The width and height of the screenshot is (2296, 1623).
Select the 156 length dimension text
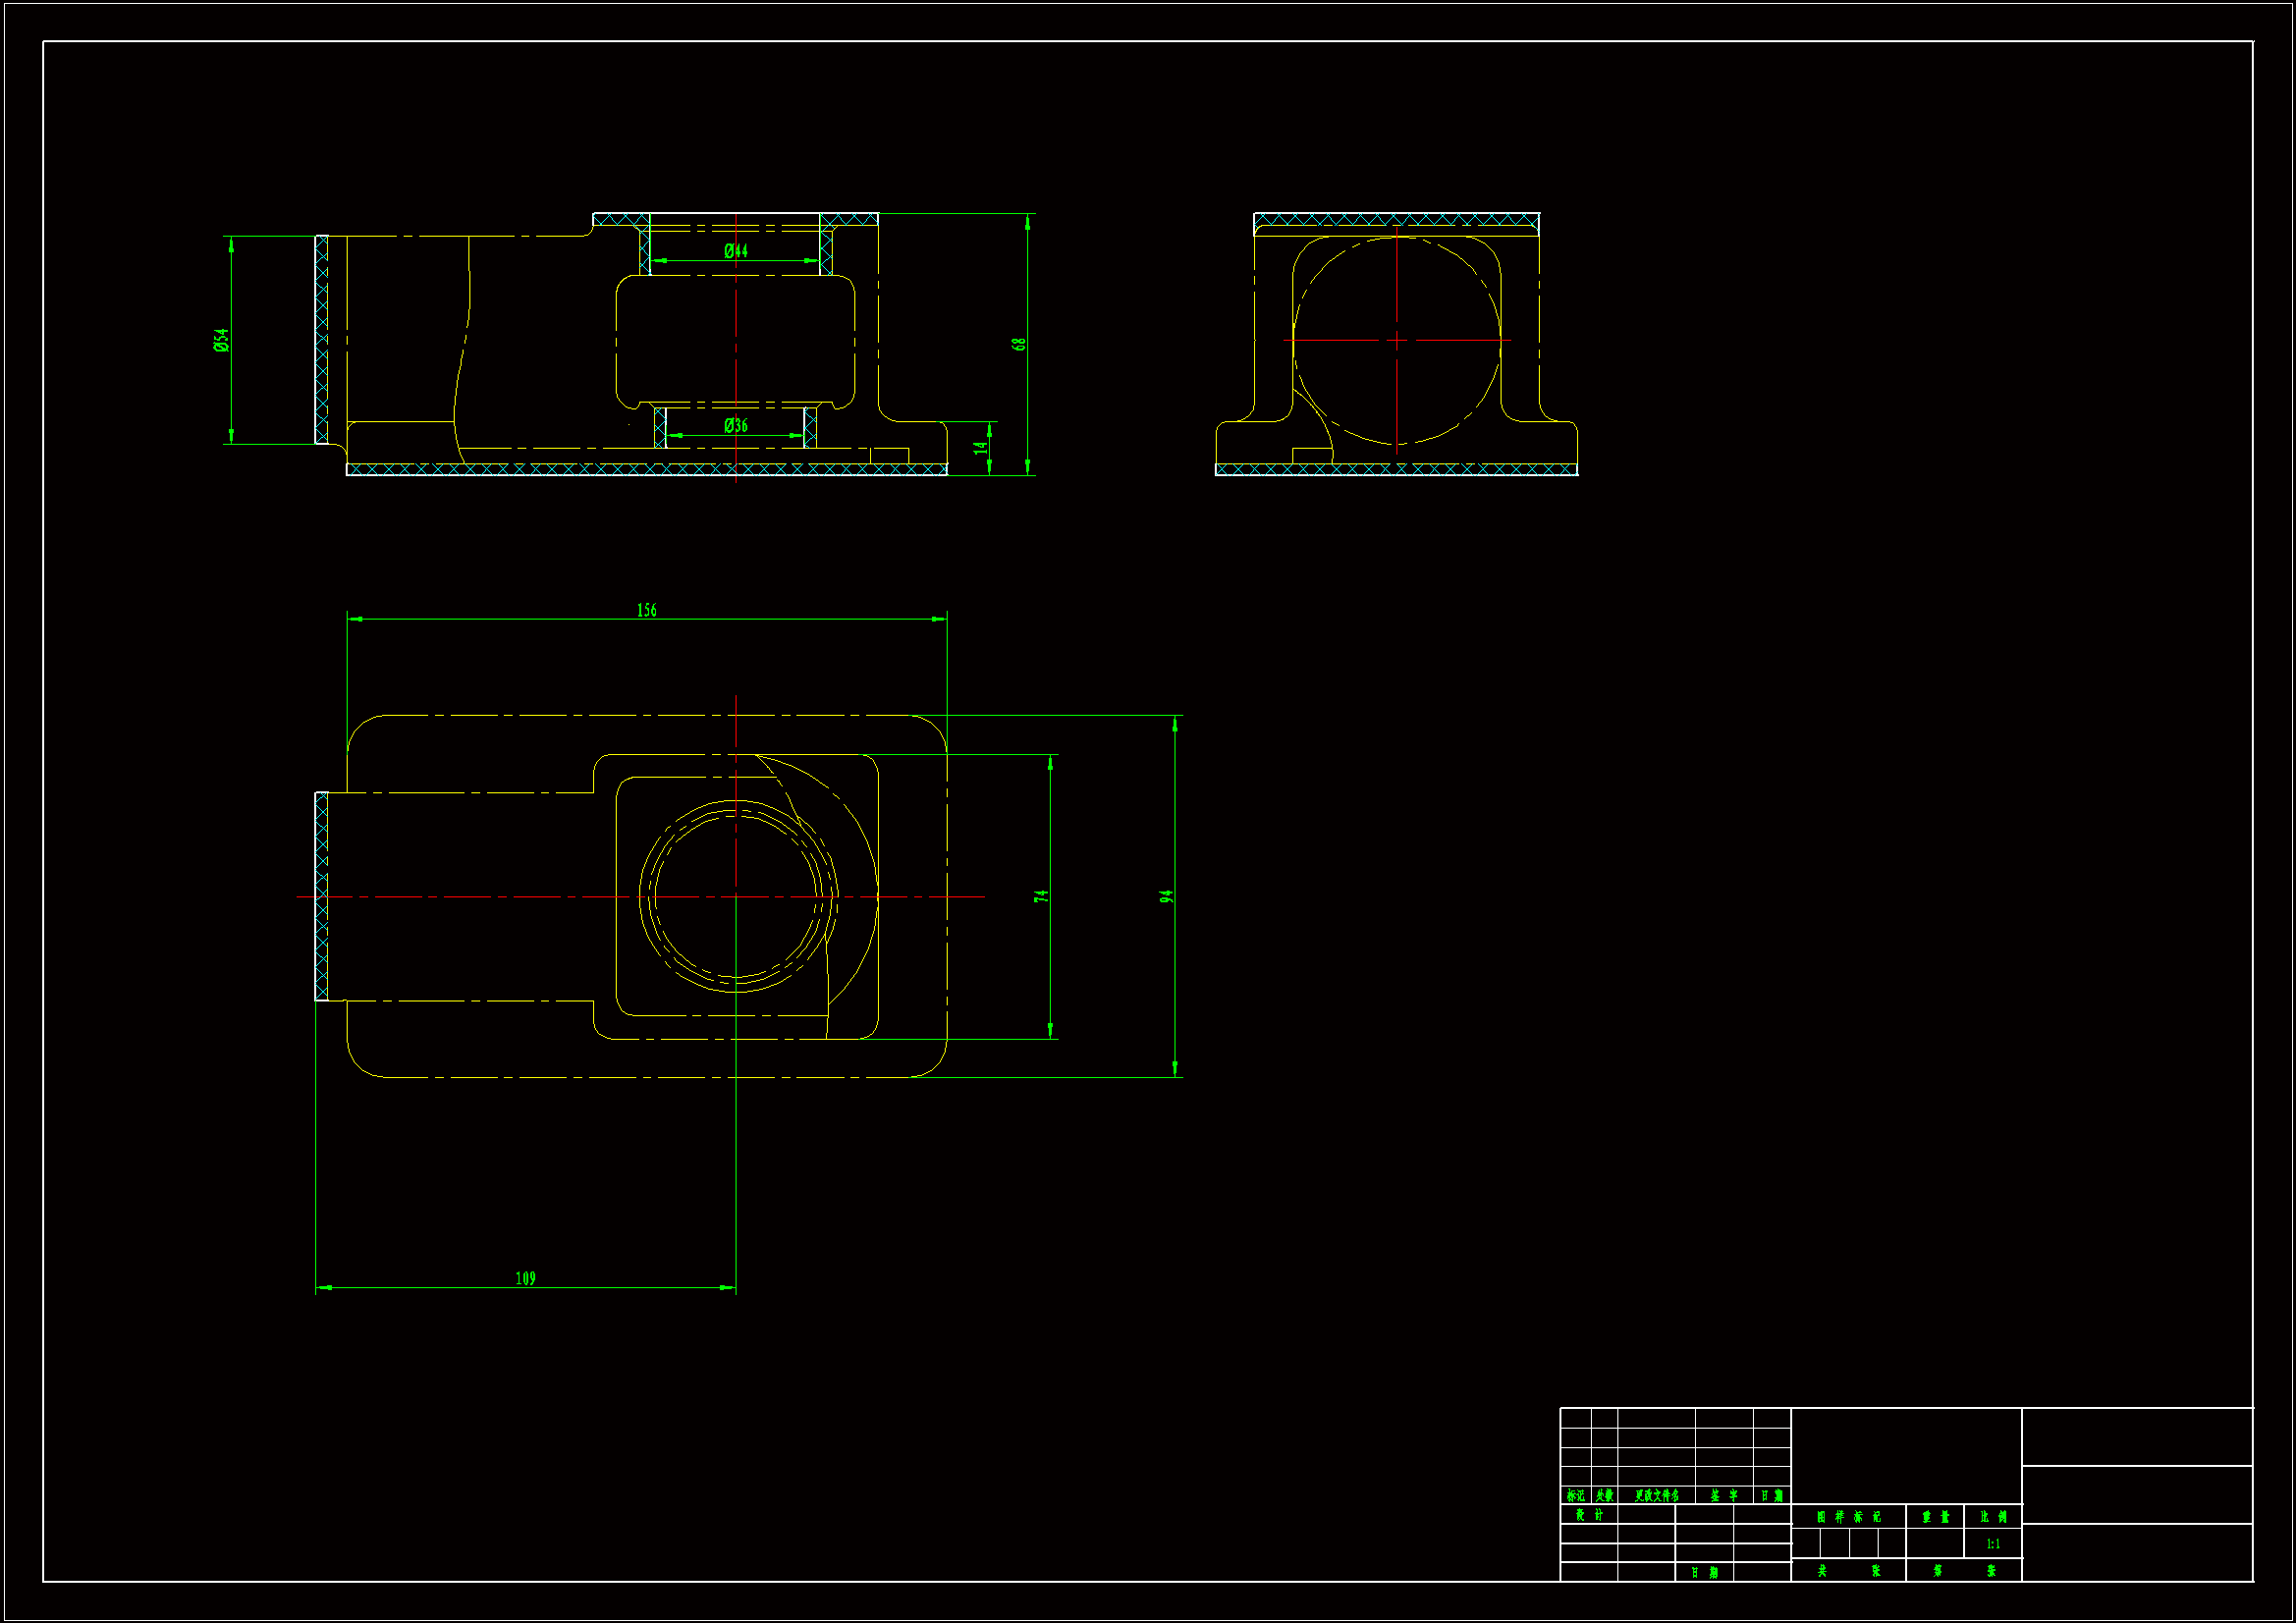tap(647, 610)
